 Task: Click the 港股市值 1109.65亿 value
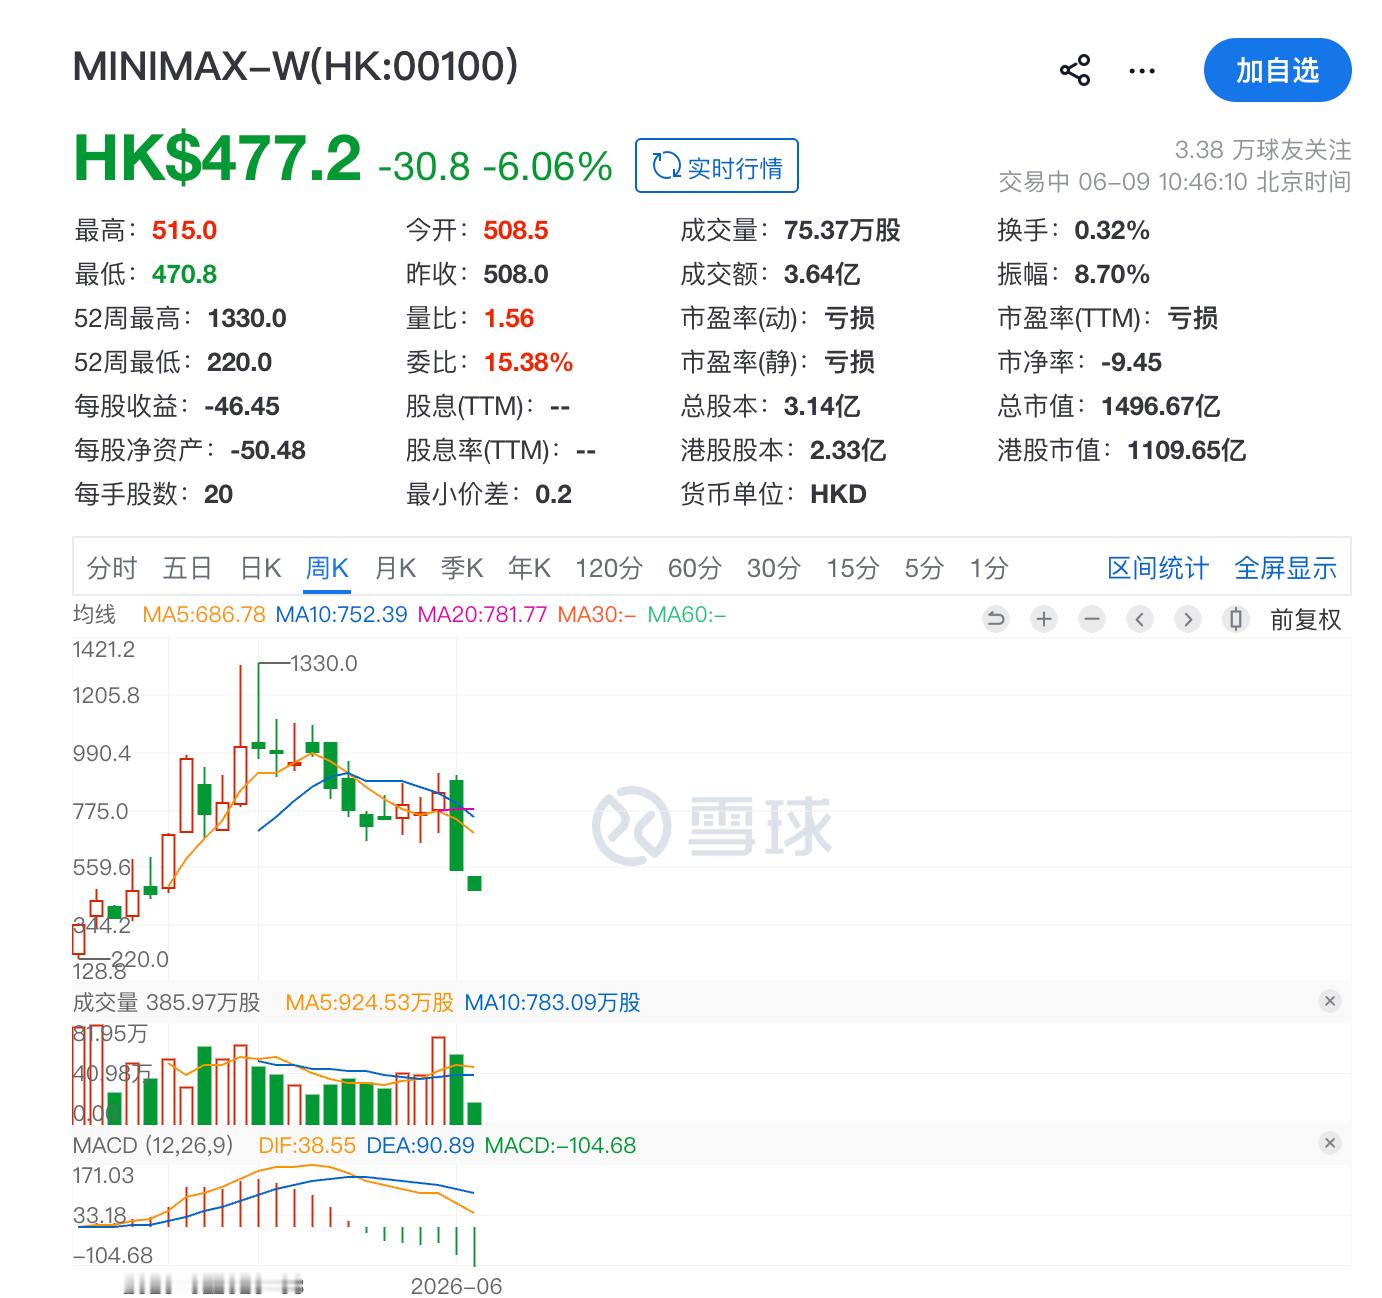1186,450
